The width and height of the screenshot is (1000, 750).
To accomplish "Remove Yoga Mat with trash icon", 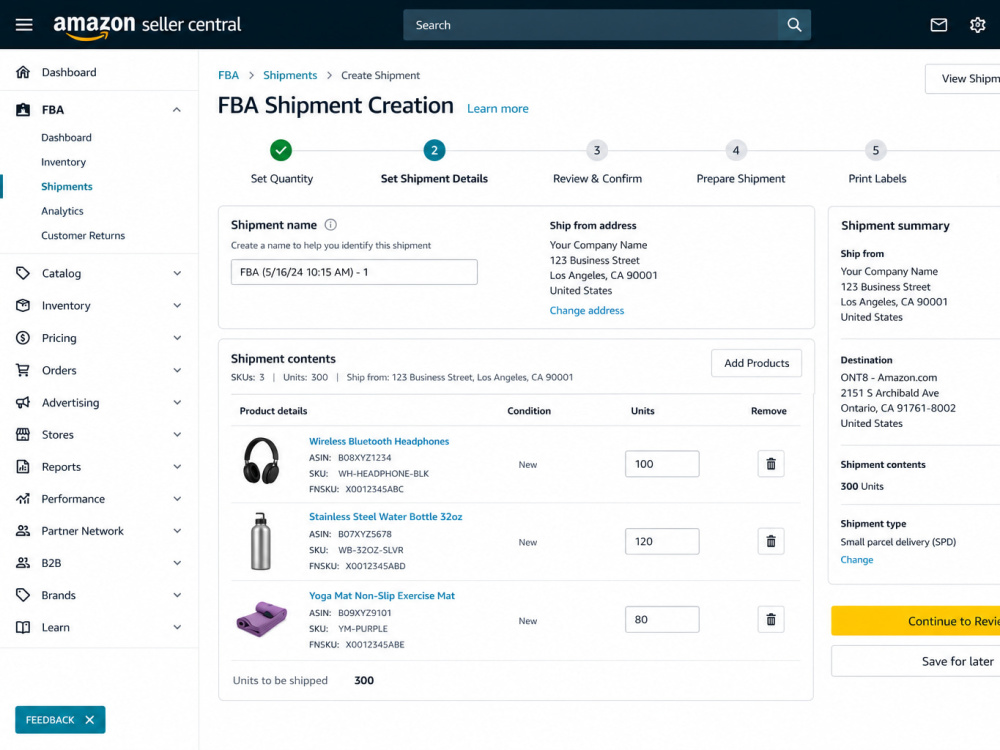I will (x=770, y=619).
